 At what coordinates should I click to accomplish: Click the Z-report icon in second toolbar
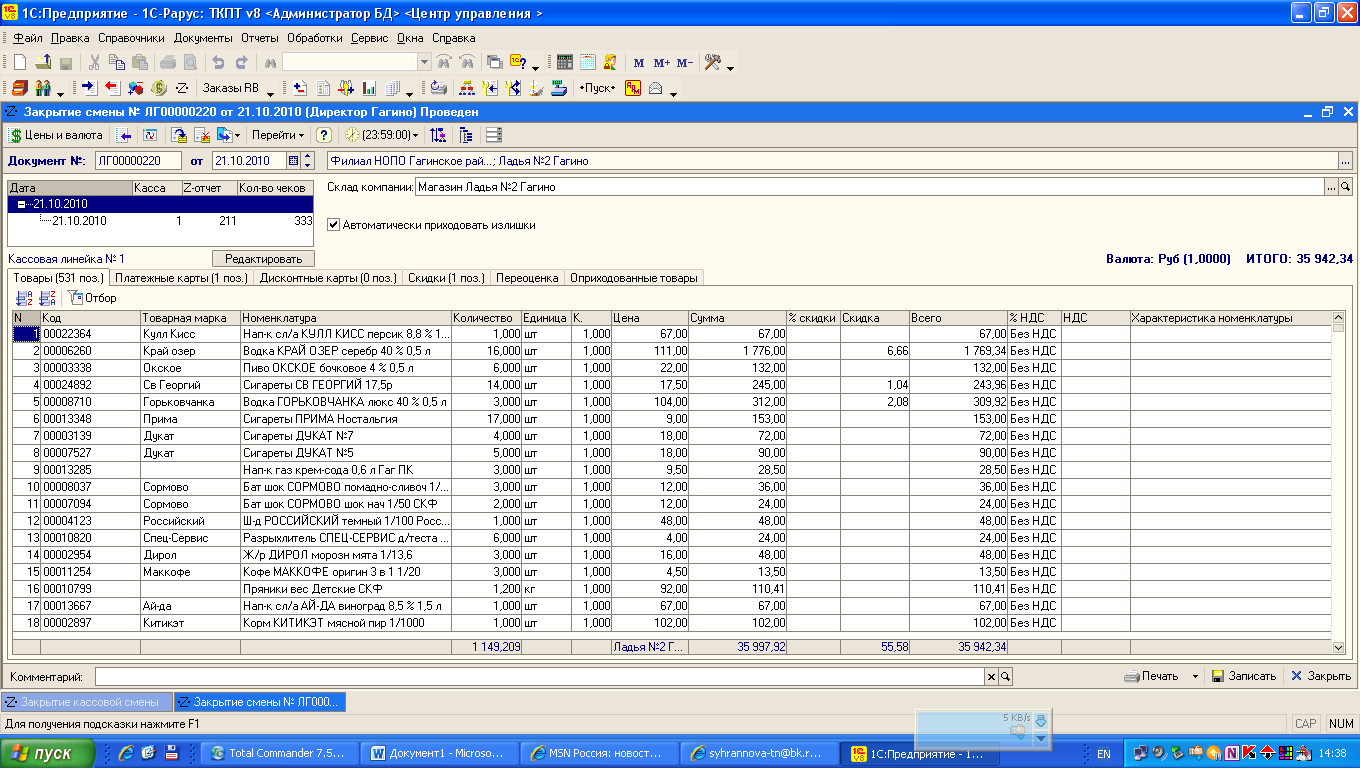coord(182,88)
